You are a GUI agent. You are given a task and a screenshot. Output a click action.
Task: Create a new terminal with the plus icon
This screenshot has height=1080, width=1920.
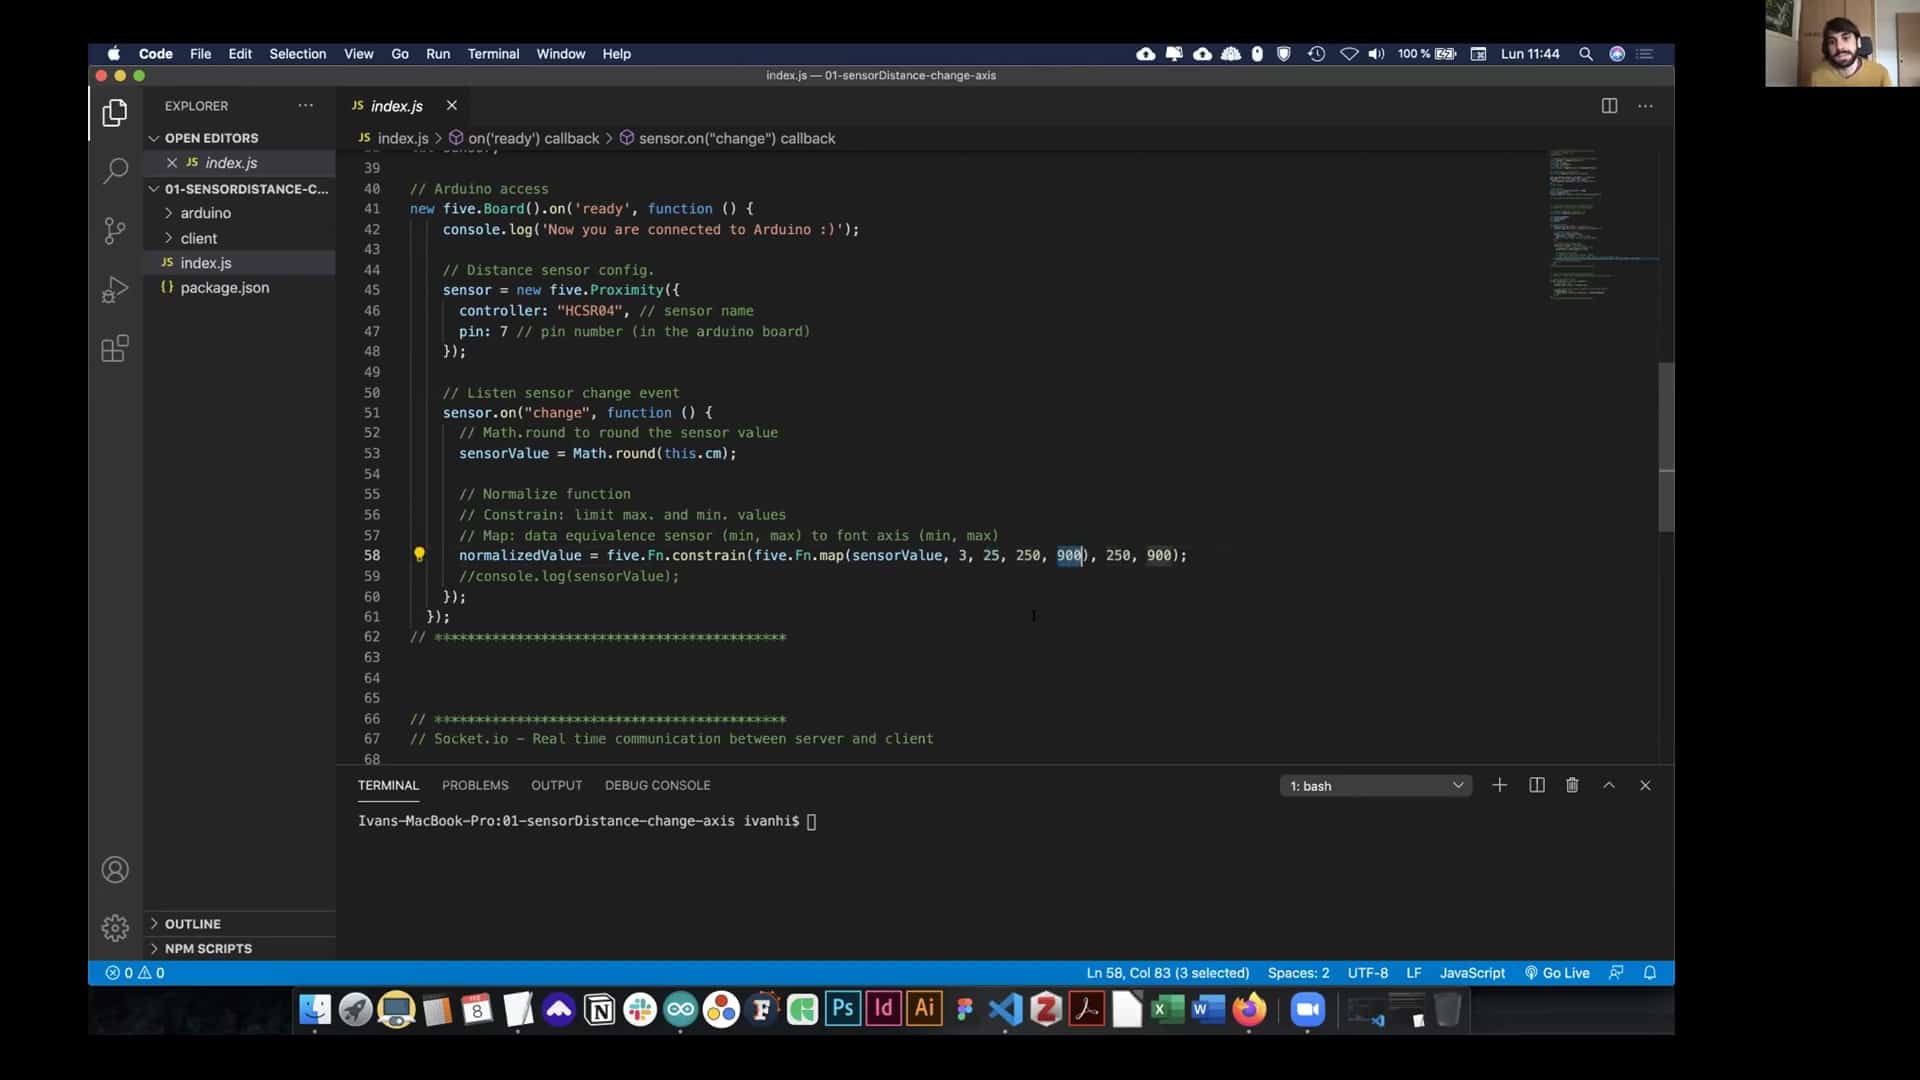tap(1499, 785)
